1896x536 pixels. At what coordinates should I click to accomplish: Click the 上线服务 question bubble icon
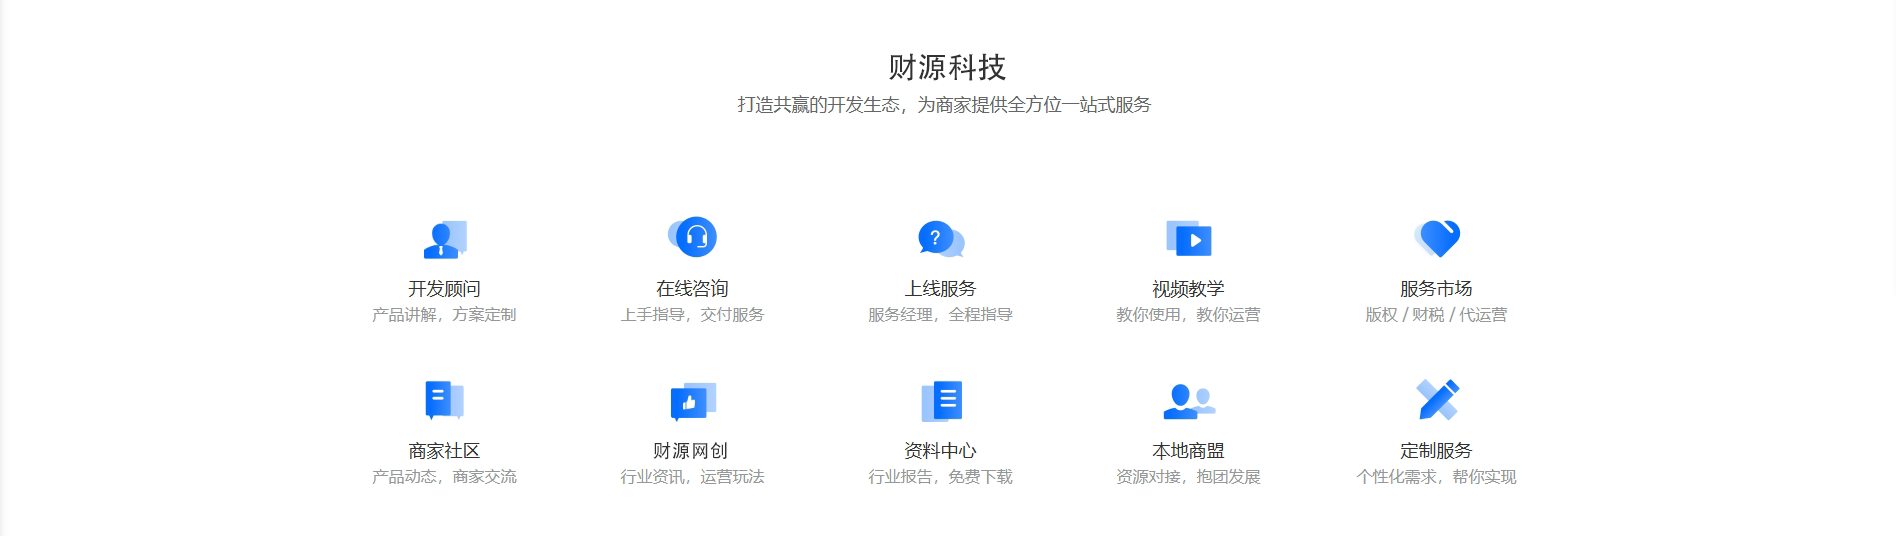click(x=941, y=239)
